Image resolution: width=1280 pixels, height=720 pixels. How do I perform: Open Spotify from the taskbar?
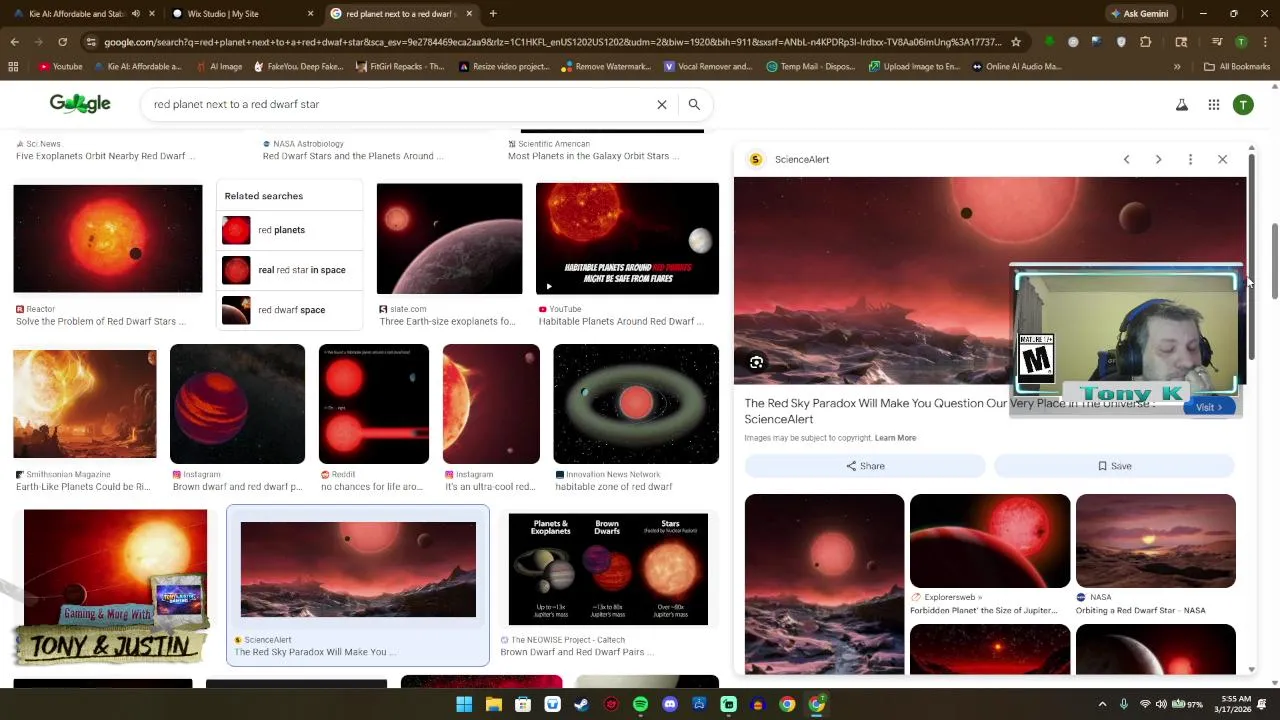pyautogui.click(x=640, y=704)
